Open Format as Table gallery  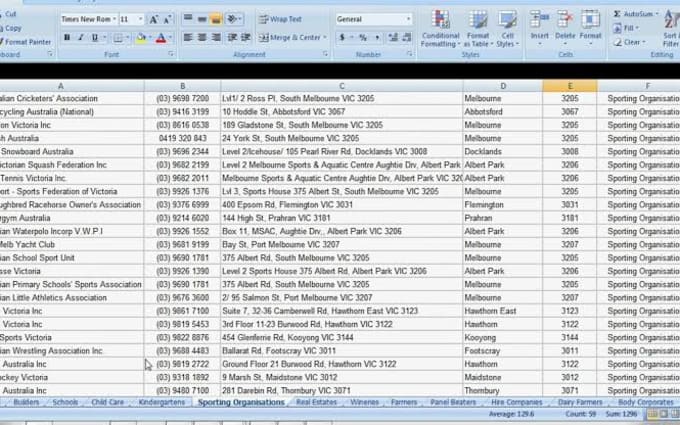pyautogui.click(x=478, y=29)
